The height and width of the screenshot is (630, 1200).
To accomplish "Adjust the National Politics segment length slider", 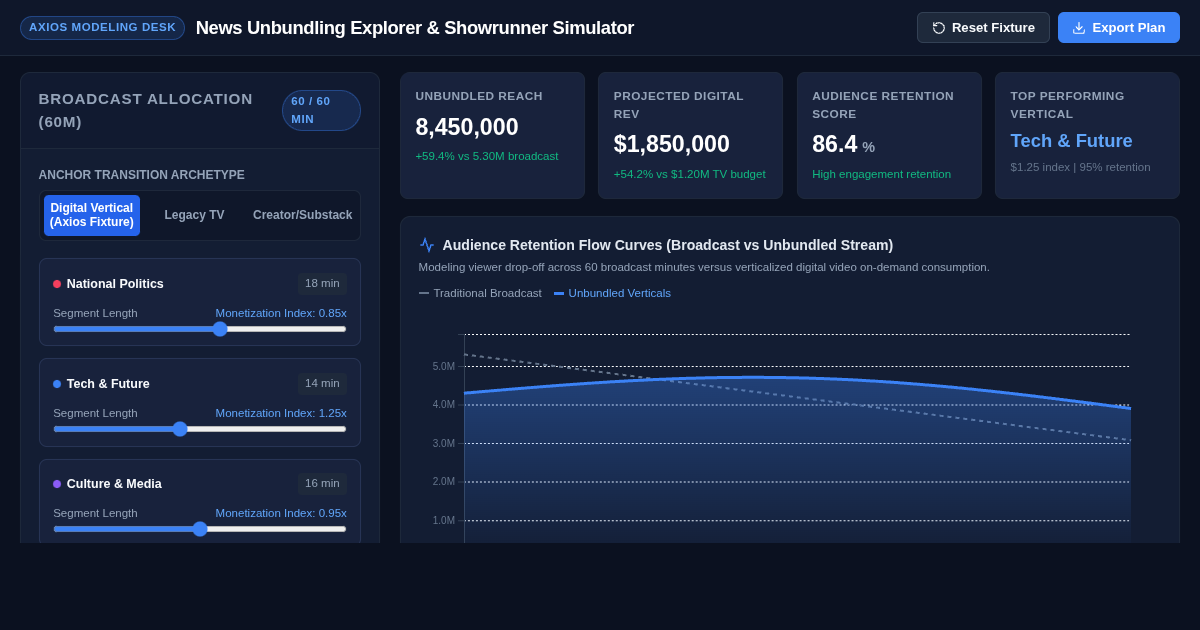I will (200, 329).
